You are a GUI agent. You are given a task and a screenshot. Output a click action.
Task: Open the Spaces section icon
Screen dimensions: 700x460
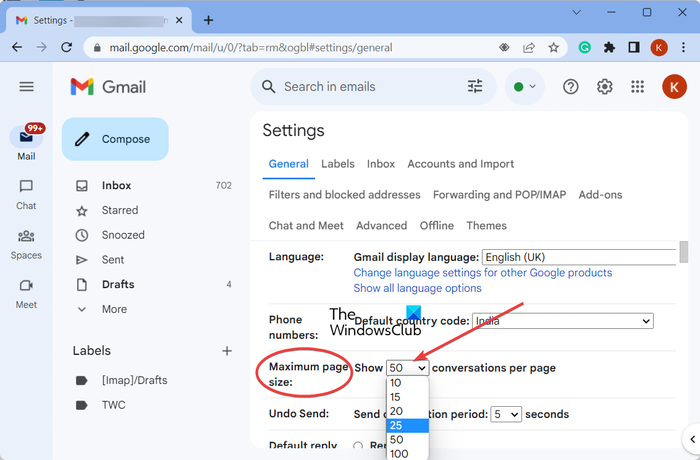click(26, 236)
